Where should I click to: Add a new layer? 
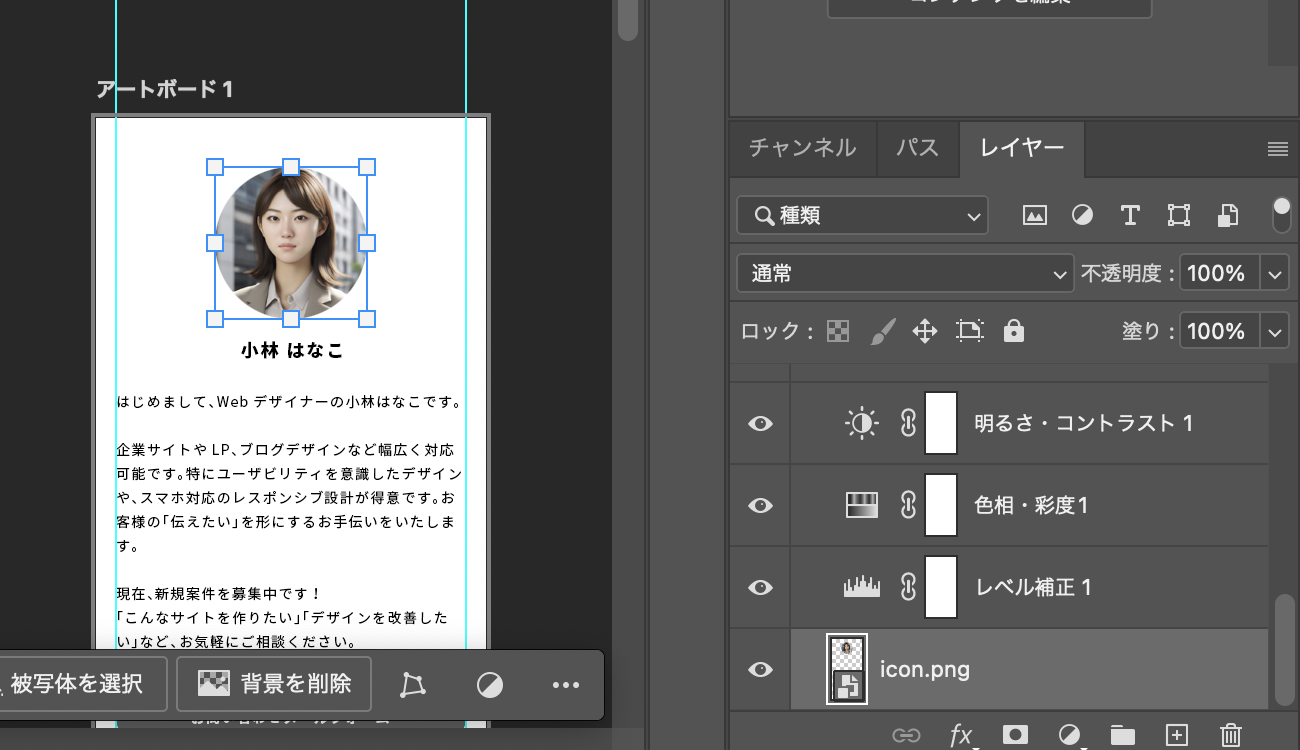(1177, 735)
